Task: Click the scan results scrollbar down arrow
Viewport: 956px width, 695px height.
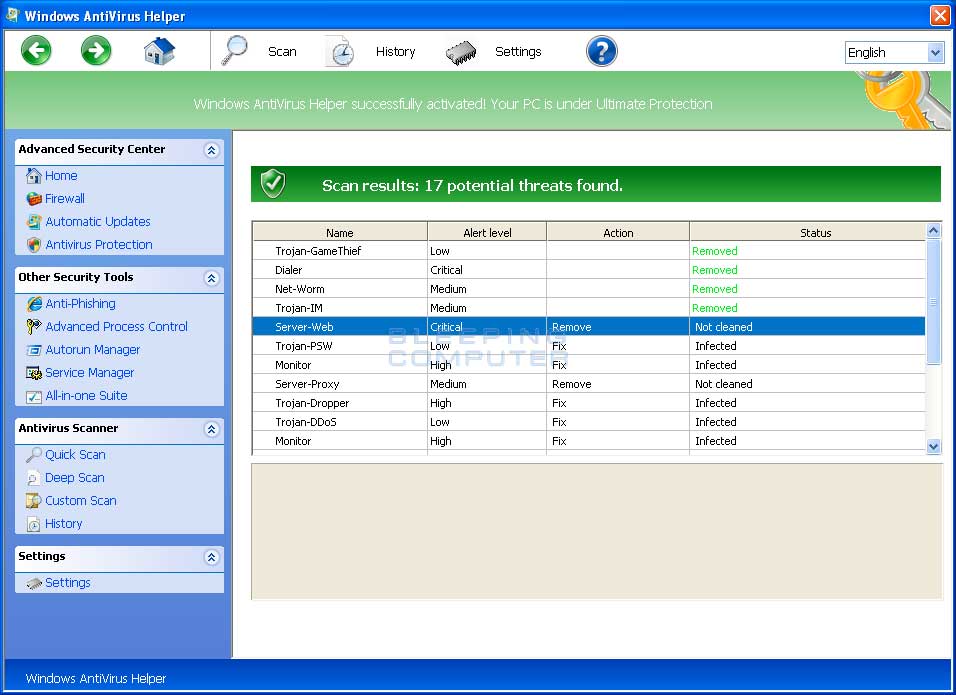Action: click(x=933, y=446)
